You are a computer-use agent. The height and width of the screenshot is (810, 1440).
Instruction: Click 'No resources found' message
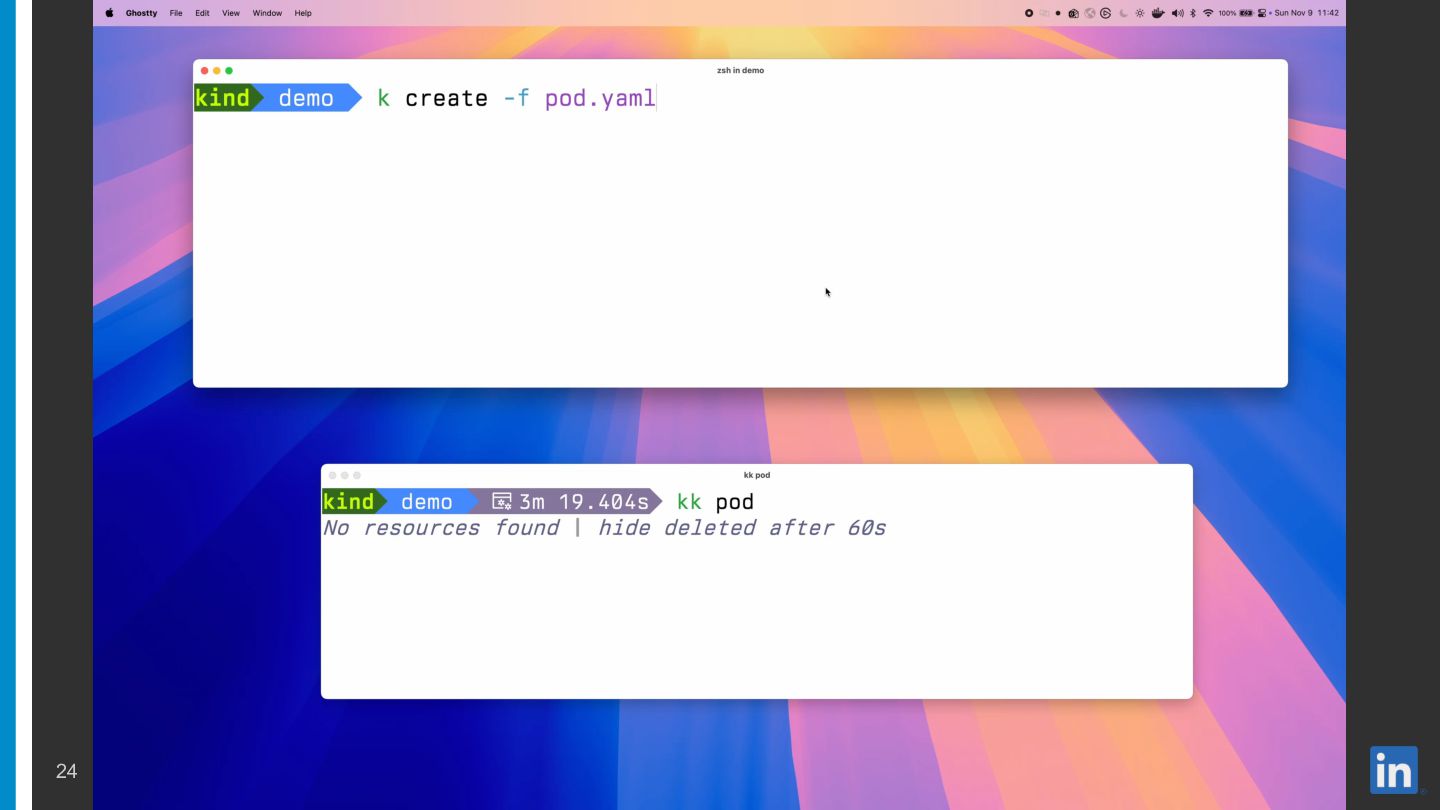[441, 528]
